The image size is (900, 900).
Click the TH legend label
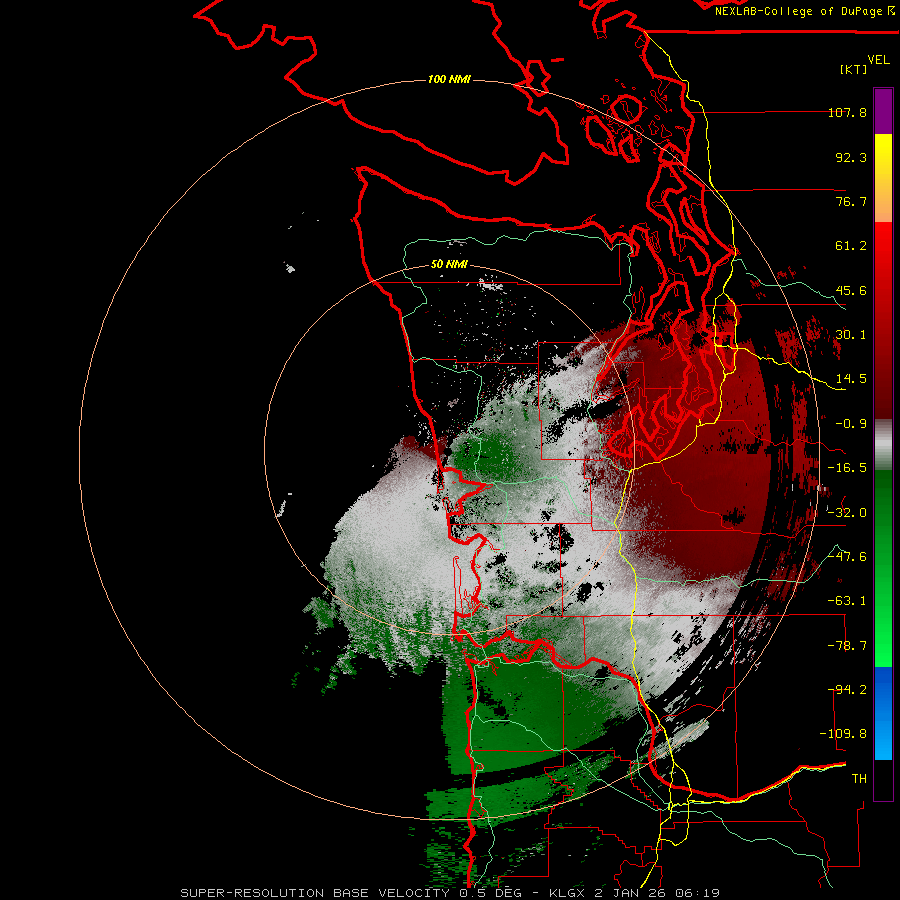click(859, 779)
